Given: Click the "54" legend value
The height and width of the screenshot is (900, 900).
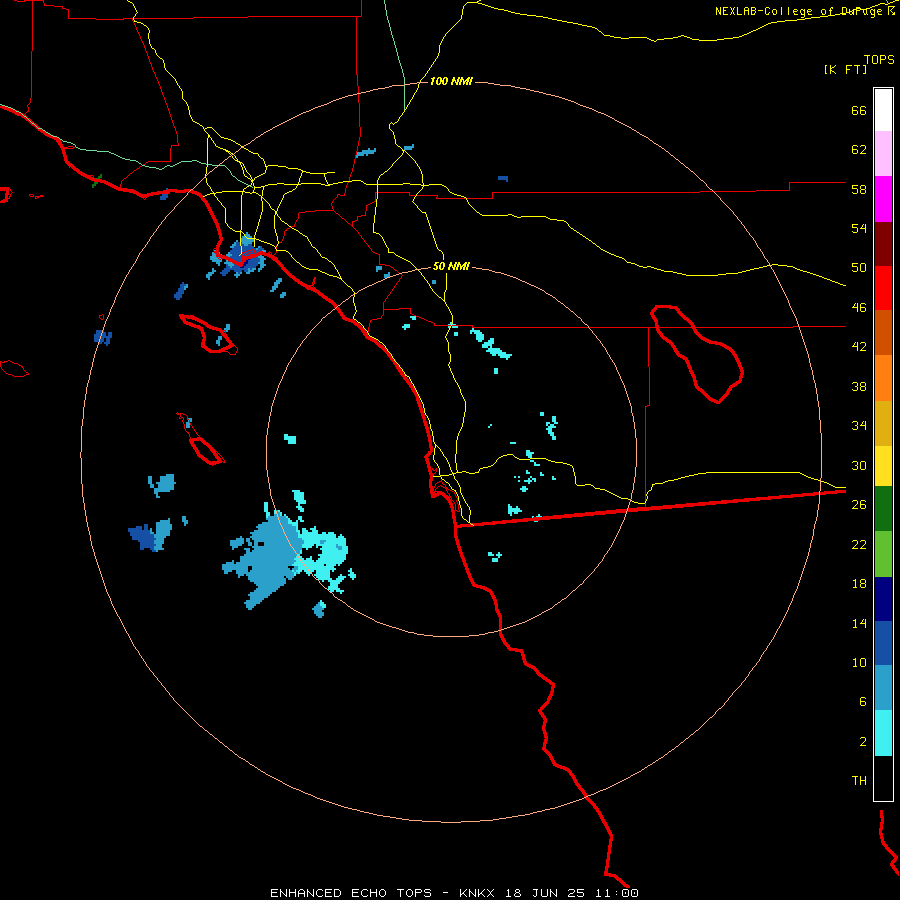Looking at the screenshot, I should 859,228.
